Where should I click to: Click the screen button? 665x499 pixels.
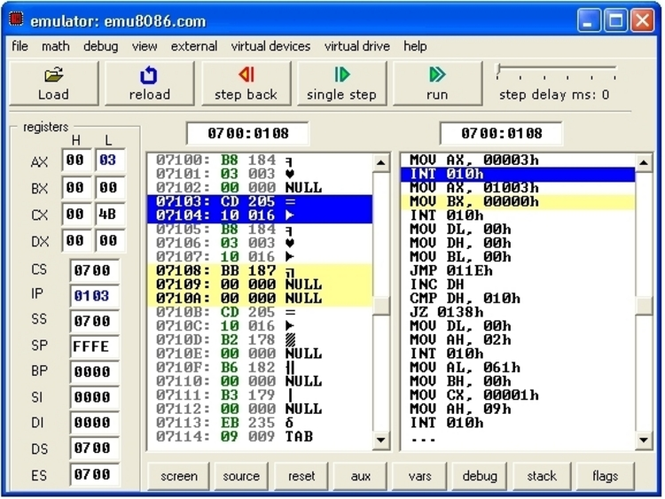tap(179, 476)
